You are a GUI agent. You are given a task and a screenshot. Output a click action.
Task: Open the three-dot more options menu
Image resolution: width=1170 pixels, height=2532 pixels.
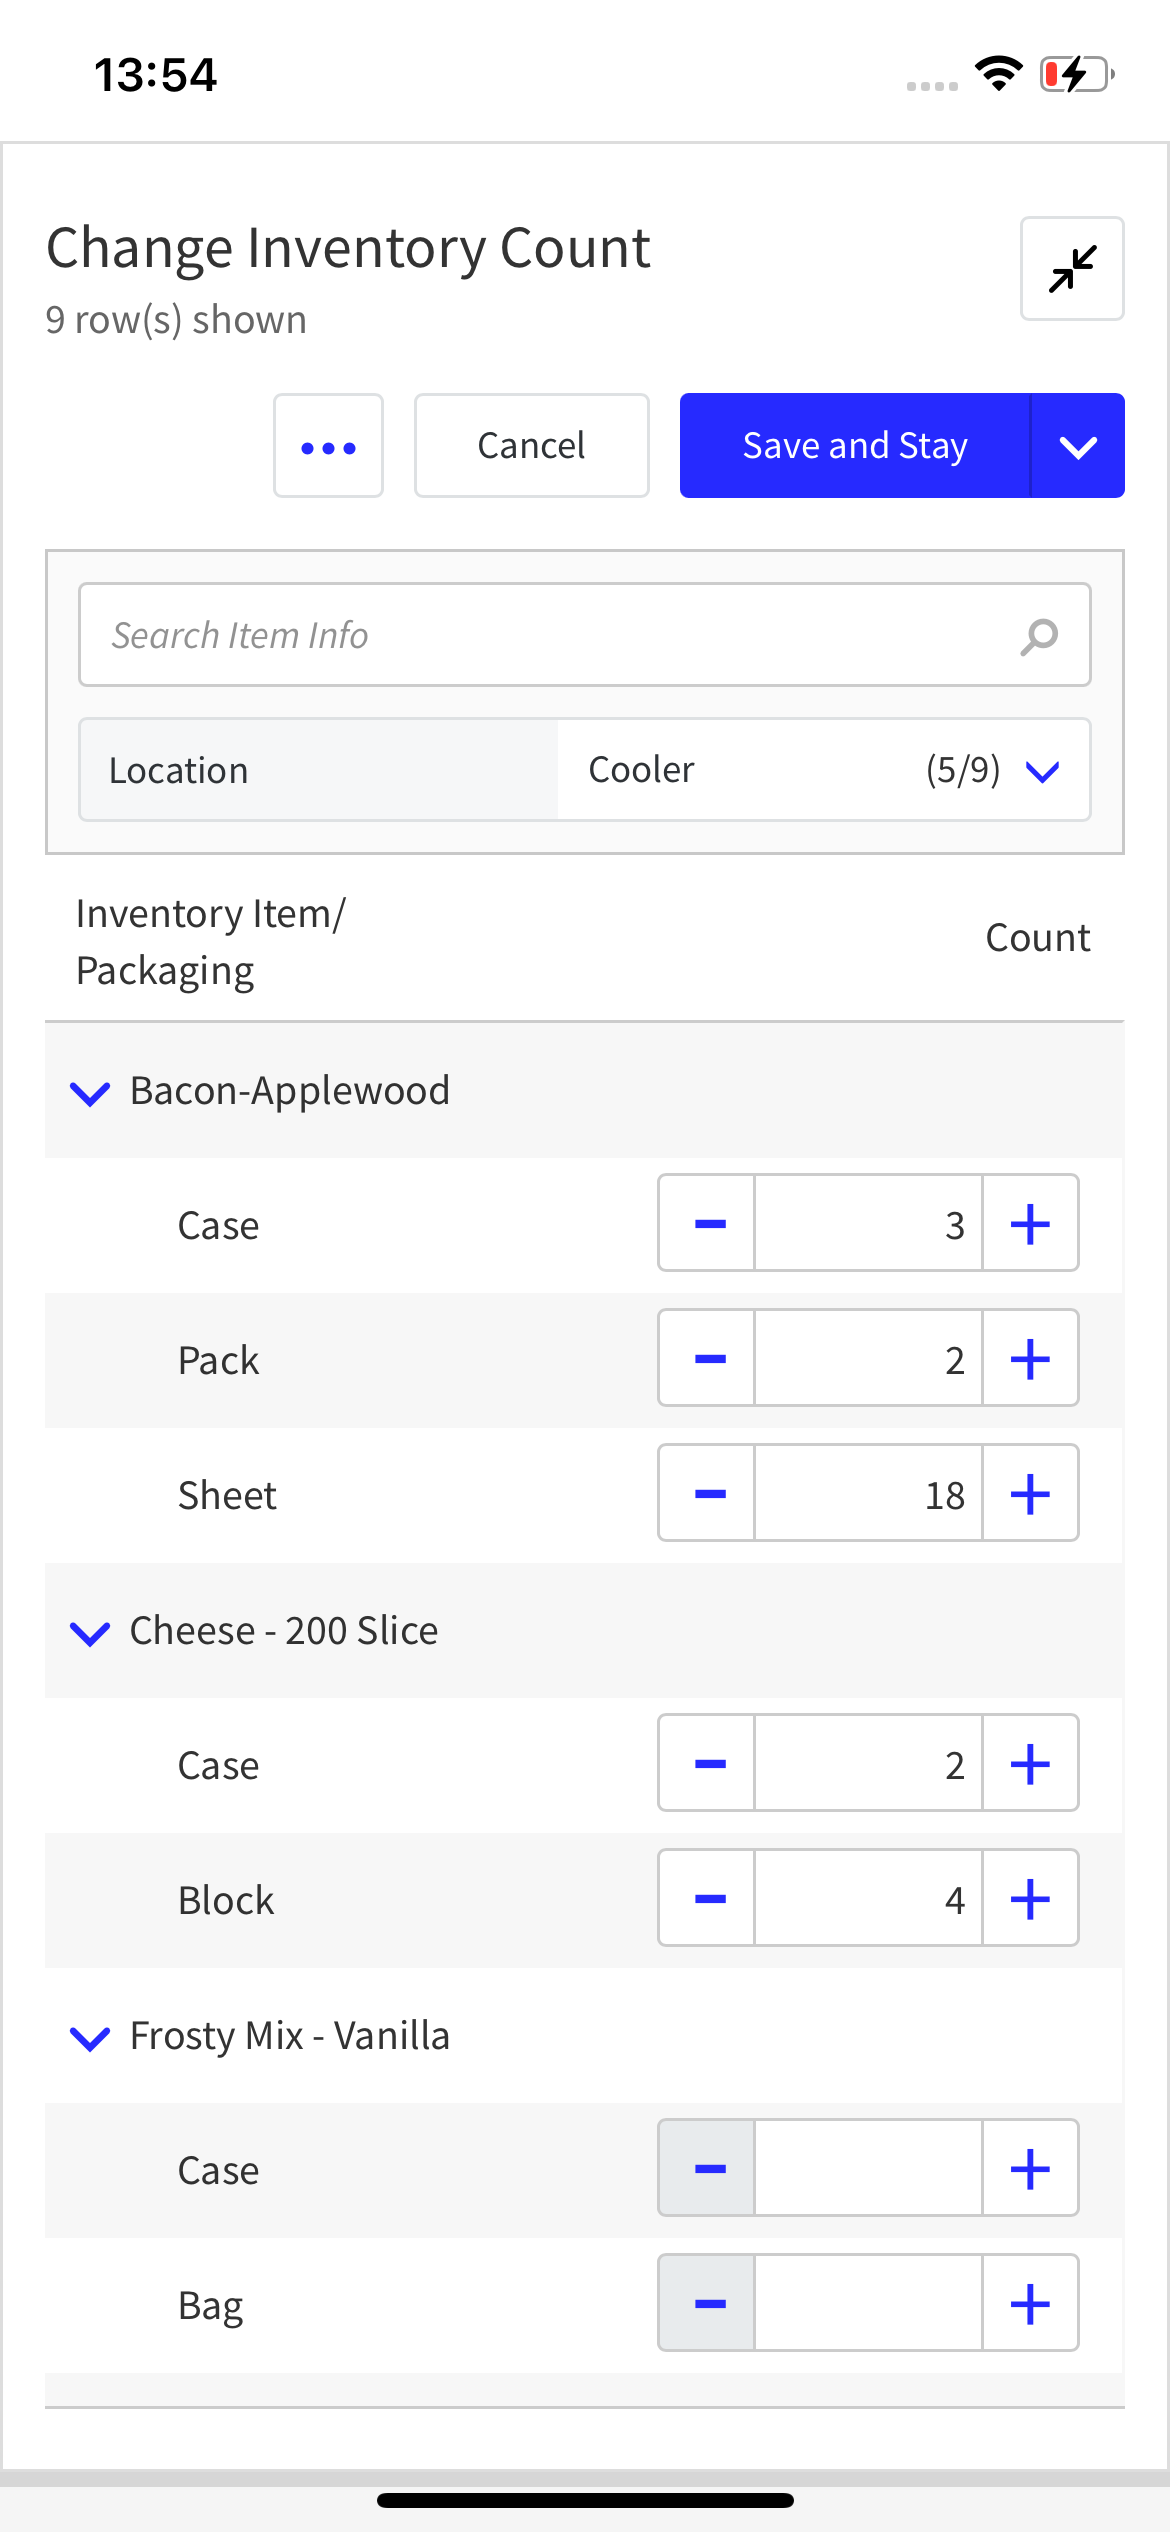328,446
